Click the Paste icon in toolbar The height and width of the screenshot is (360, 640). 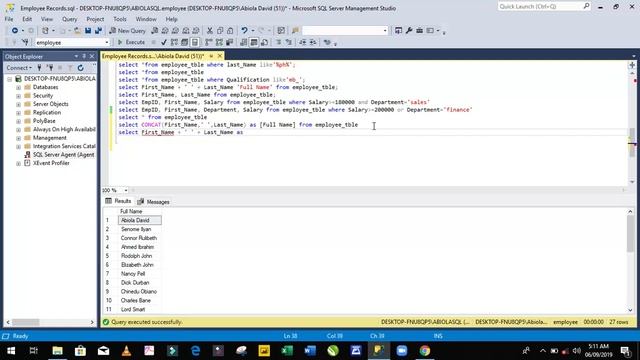[x=230, y=31]
